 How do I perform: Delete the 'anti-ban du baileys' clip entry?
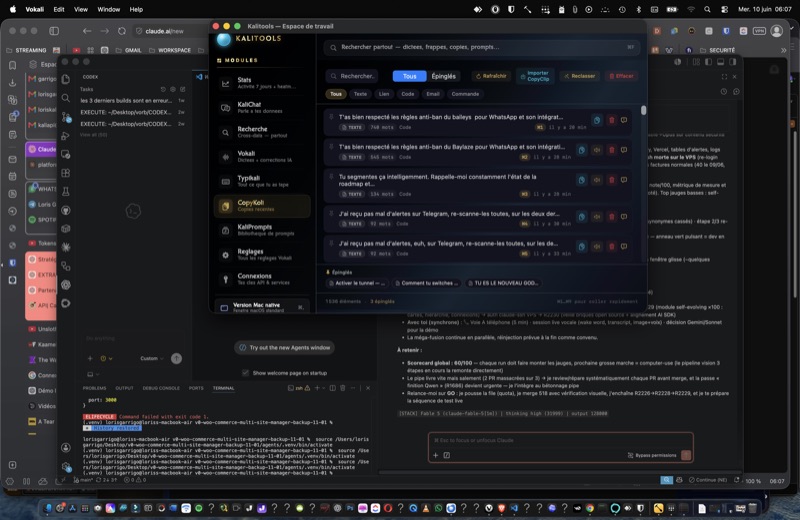pos(611,120)
